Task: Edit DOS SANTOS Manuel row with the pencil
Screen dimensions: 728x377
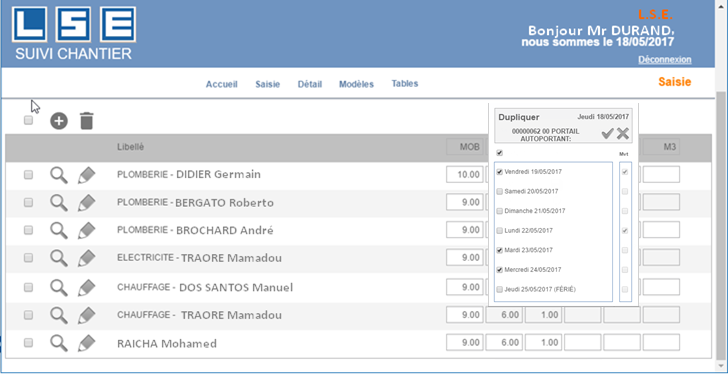Action: pyautogui.click(x=86, y=288)
